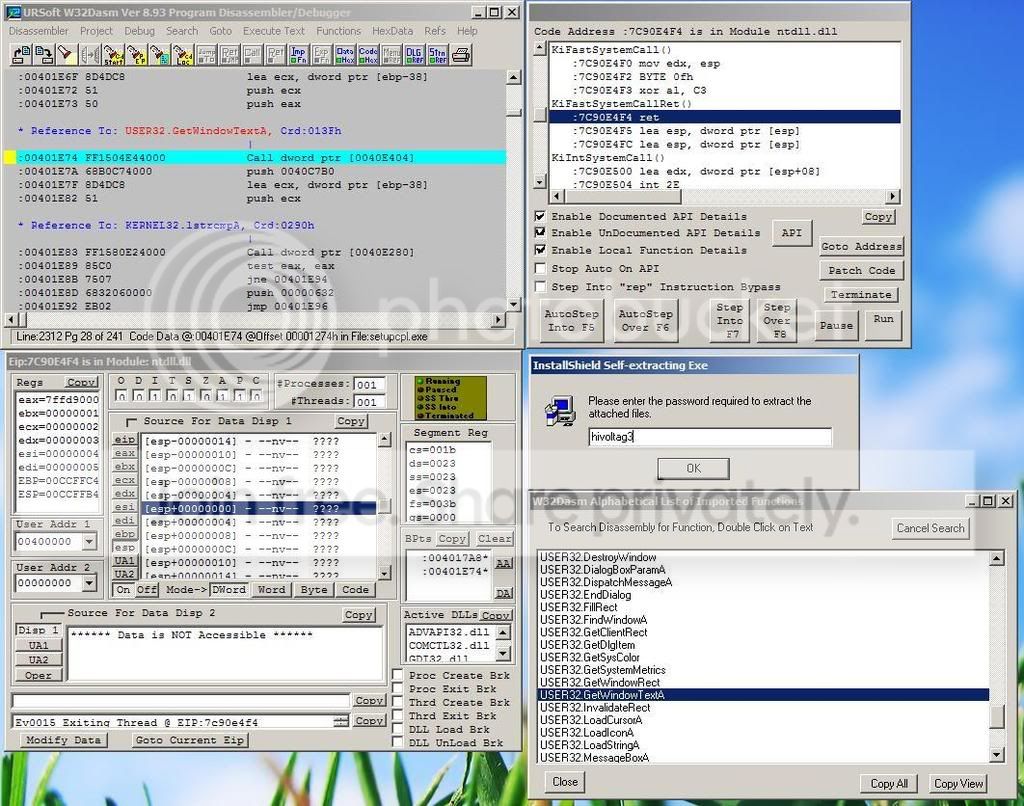Image resolution: width=1024 pixels, height=806 pixels.
Task: Enable DLL UnLoad Brk checkbox
Action: click(x=397, y=743)
